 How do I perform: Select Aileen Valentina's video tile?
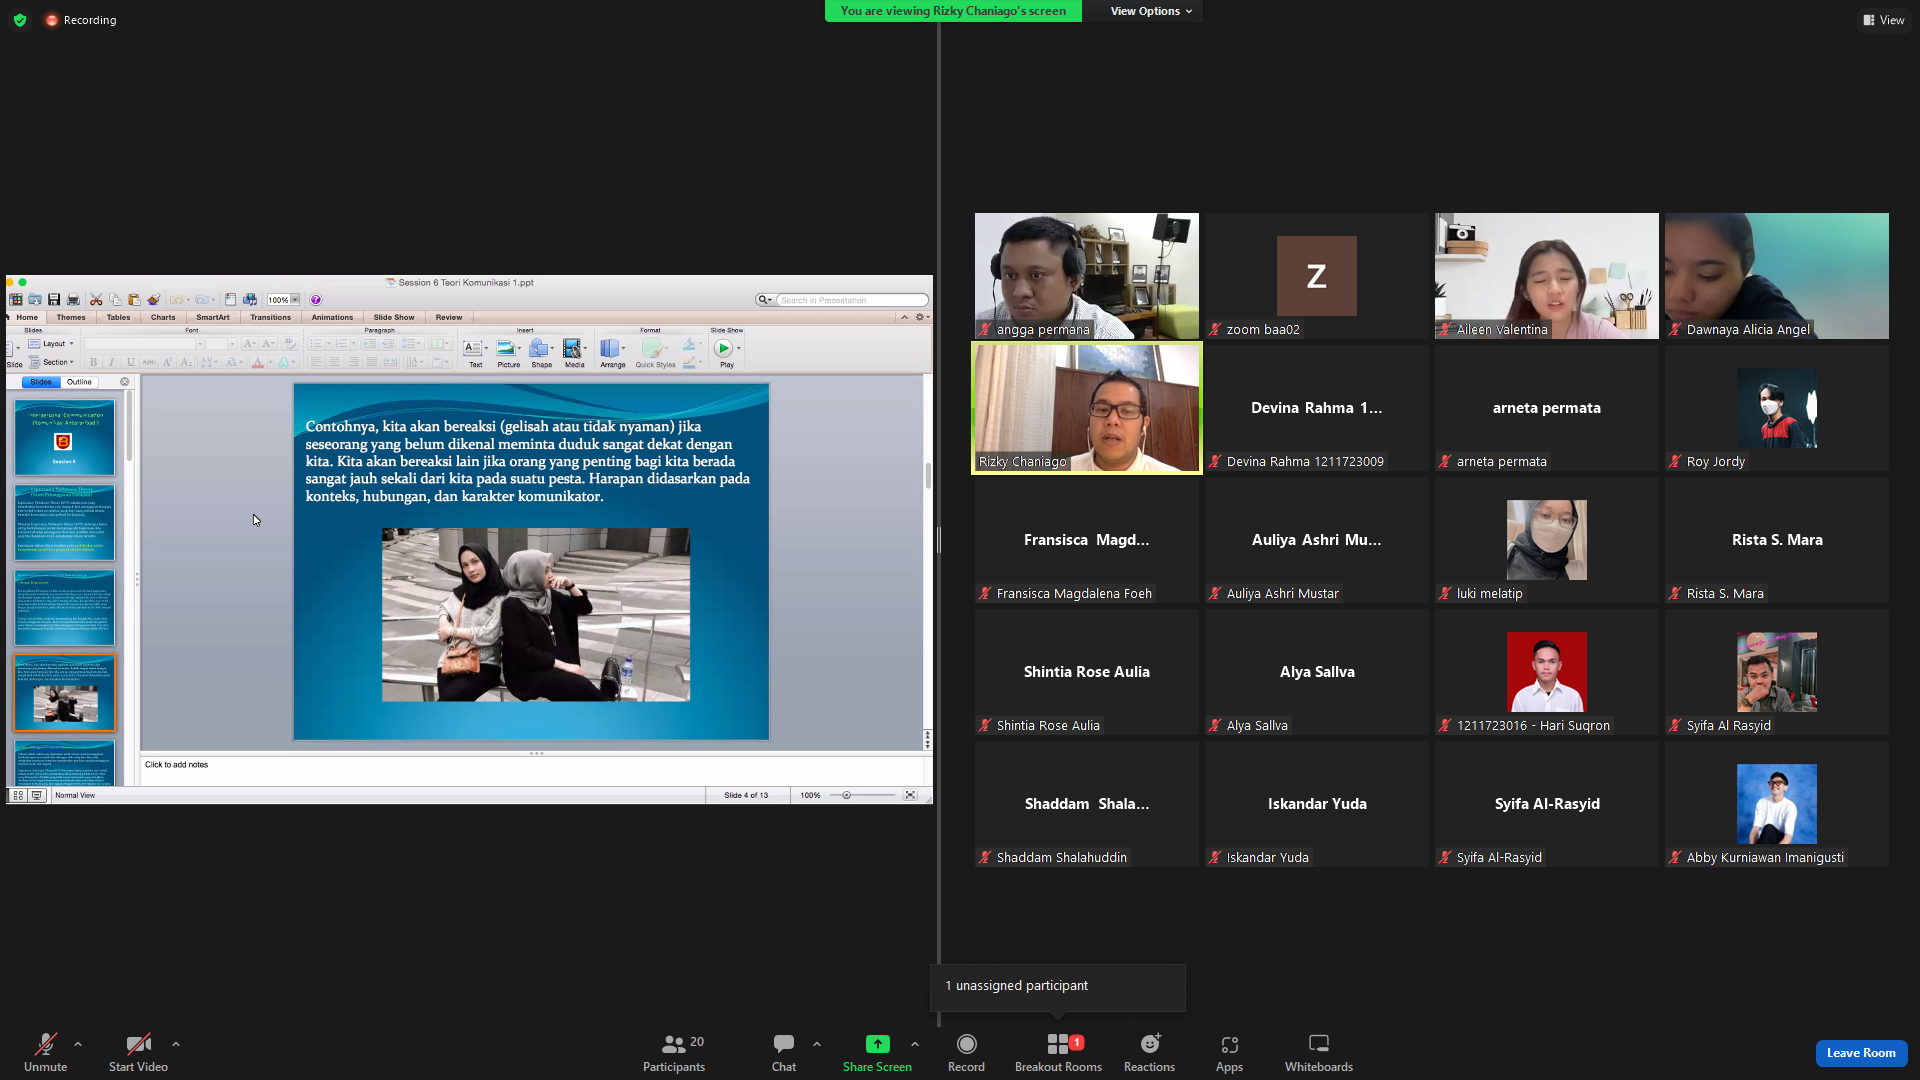point(1547,276)
